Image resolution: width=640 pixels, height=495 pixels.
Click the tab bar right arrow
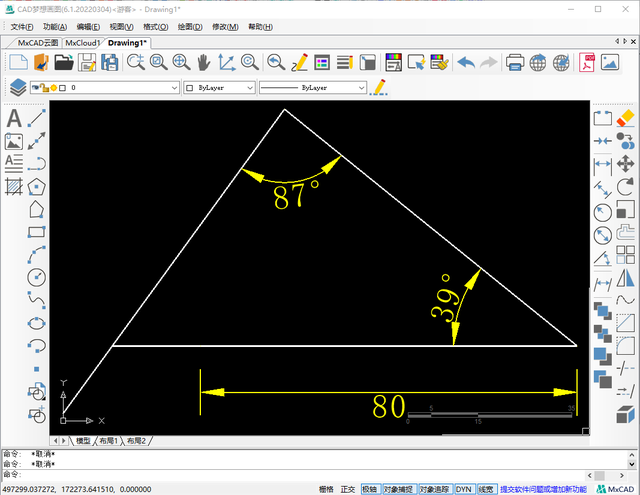tap(625, 41)
